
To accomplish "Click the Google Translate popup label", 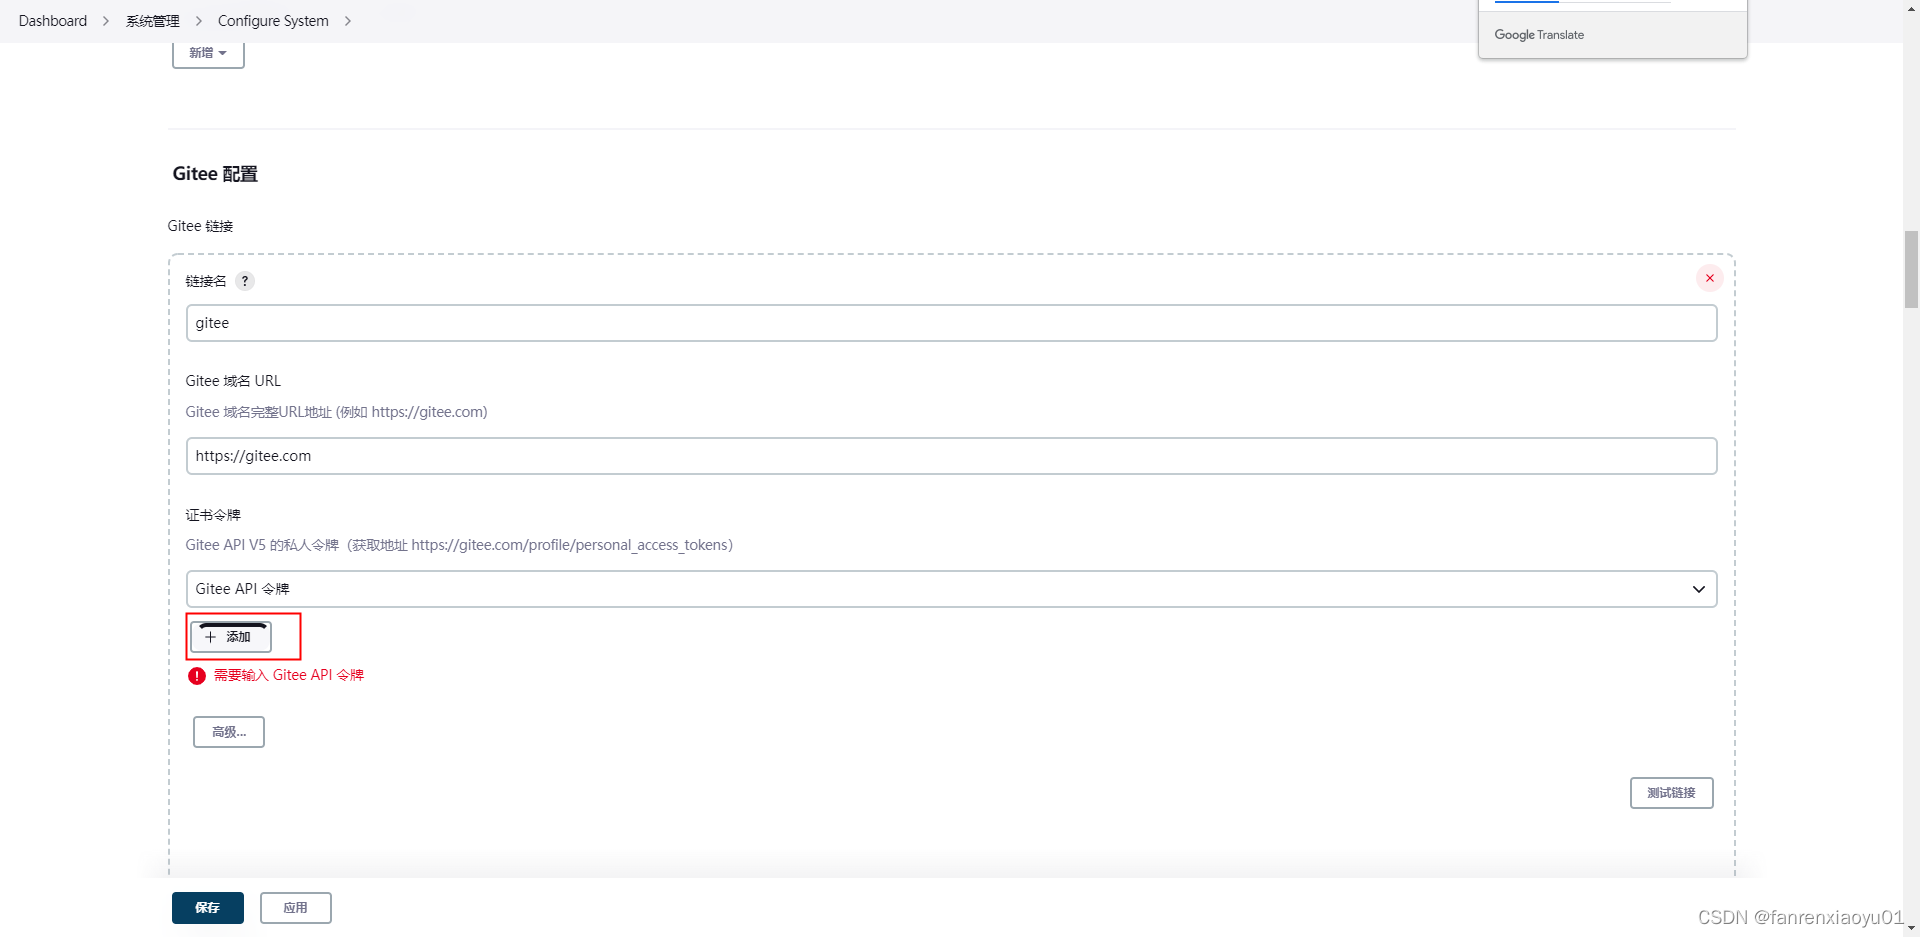I will click(1539, 35).
